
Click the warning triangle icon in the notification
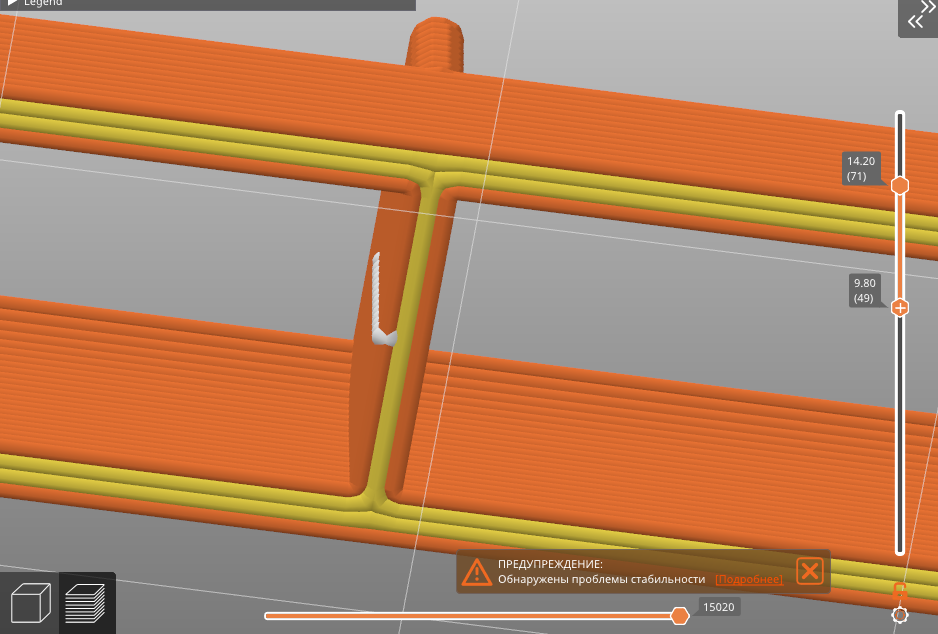[x=477, y=572]
